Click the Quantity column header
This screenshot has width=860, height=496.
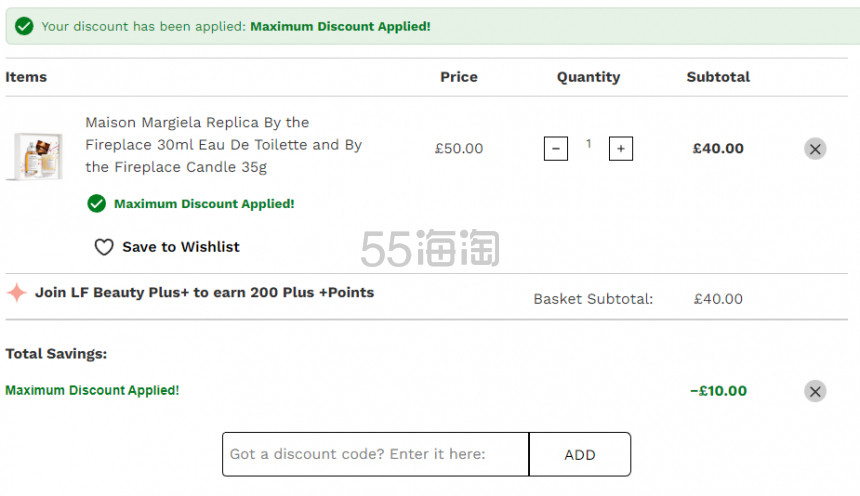[588, 77]
